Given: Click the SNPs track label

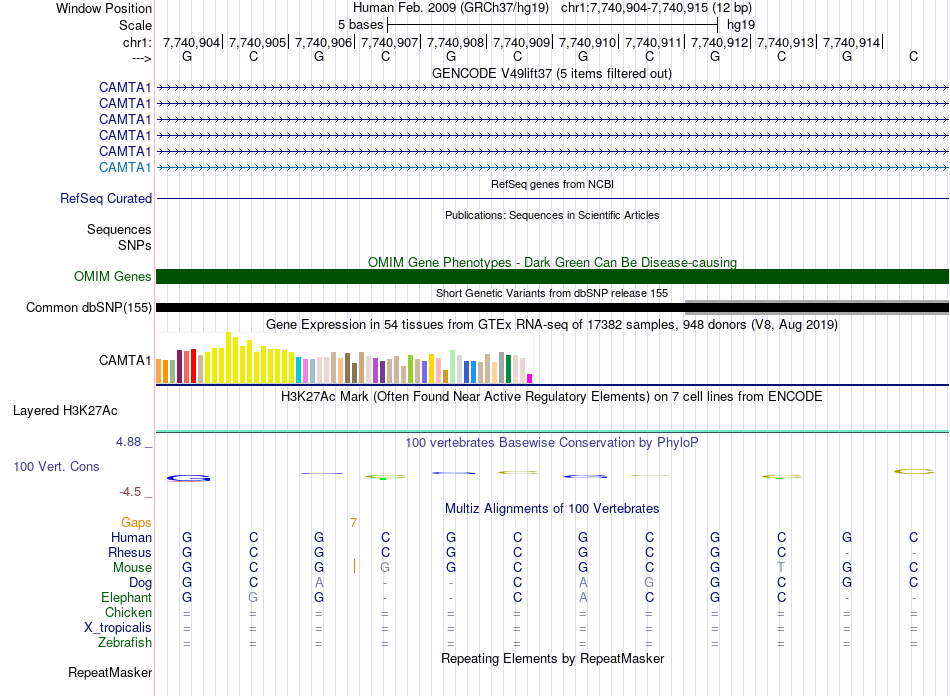Looking at the screenshot, I should (x=135, y=245).
